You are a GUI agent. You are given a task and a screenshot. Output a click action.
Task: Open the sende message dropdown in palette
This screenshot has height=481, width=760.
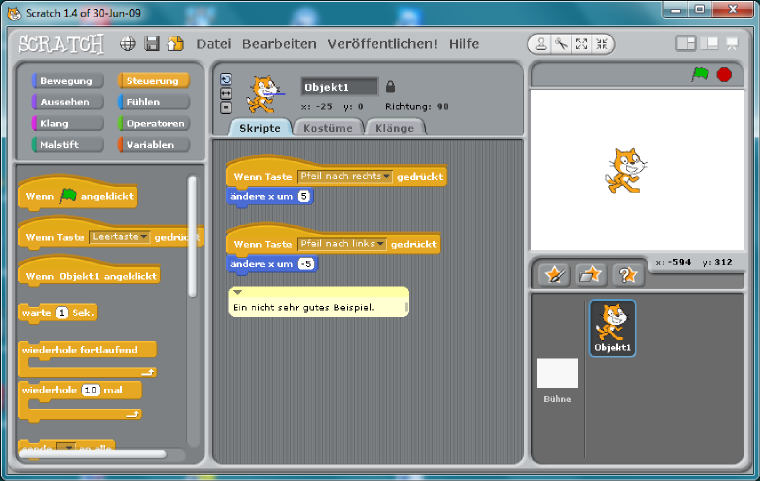click(x=66, y=448)
